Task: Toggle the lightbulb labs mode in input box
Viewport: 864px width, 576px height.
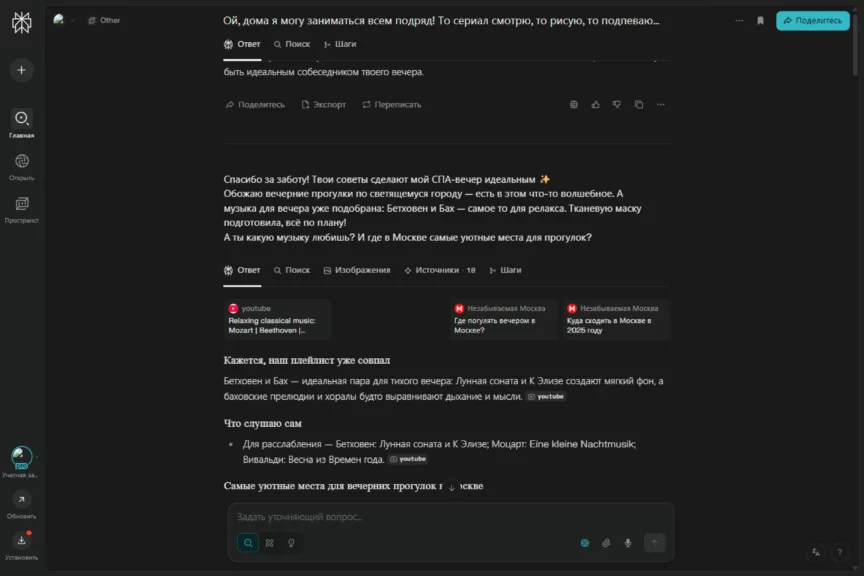Action: click(291, 543)
